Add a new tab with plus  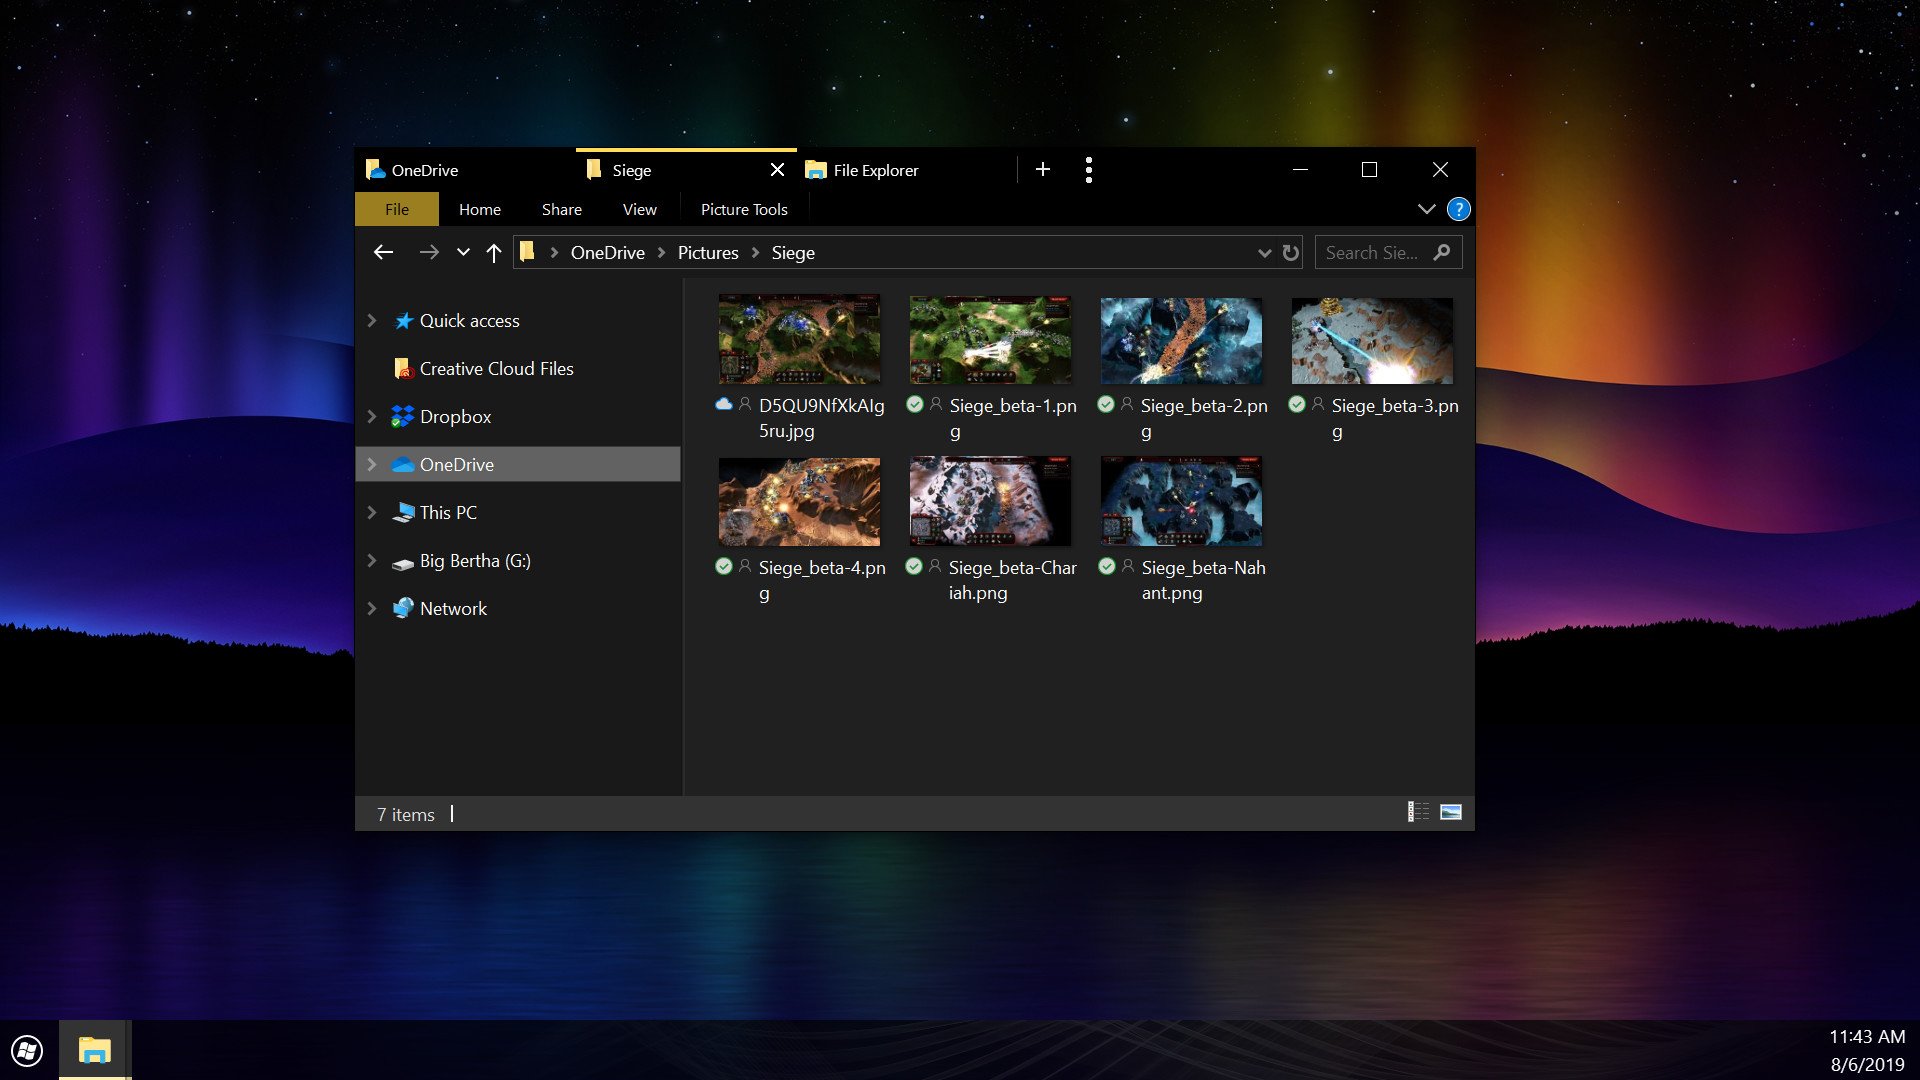tap(1043, 170)
